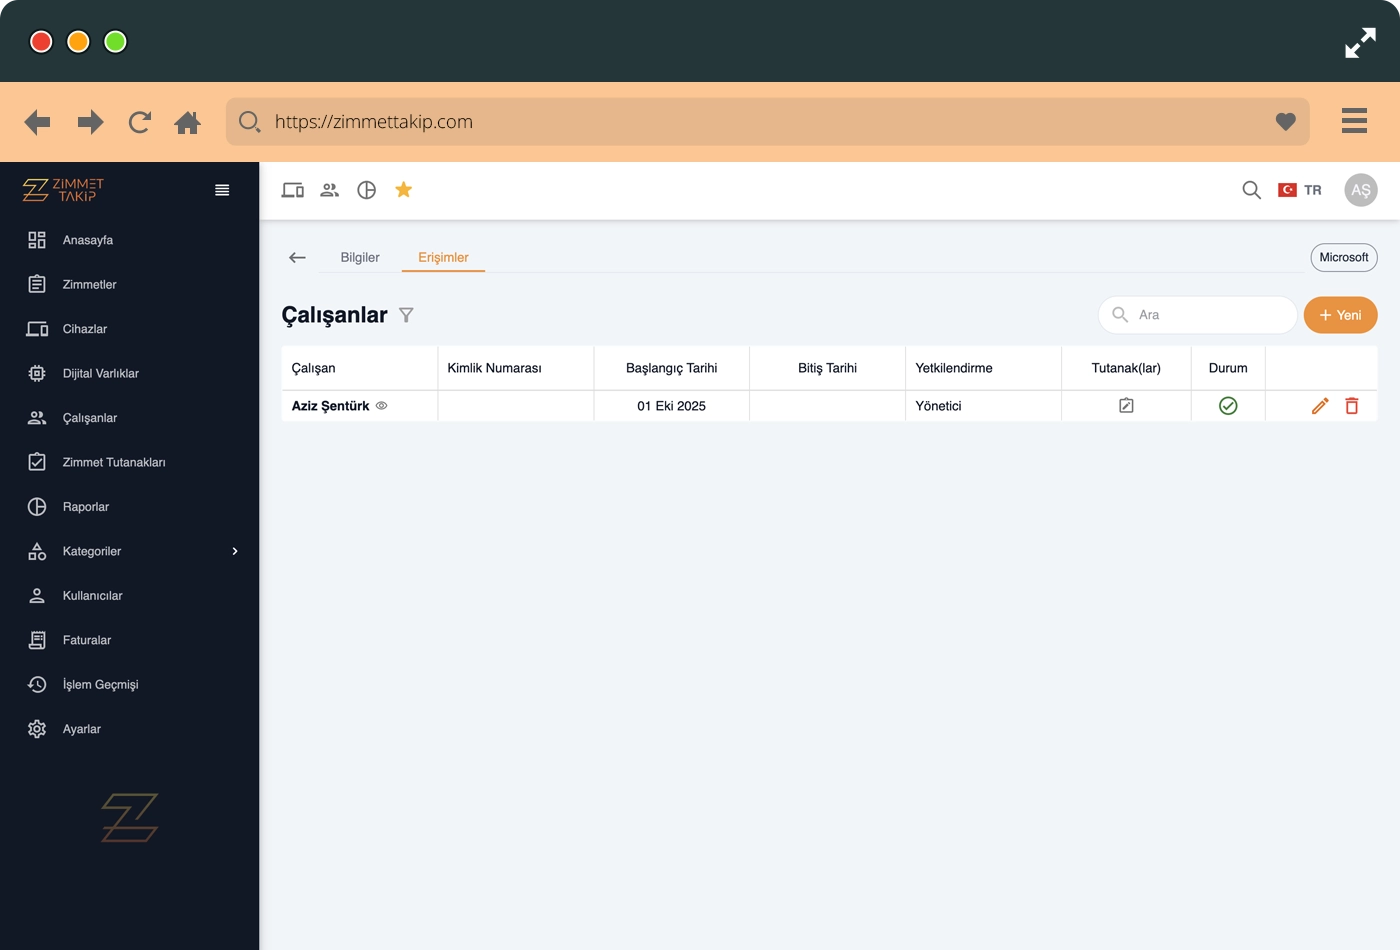Screen dimensions: 1400x950
Task: Go back with browser back arrow
Action: point(37,122)
